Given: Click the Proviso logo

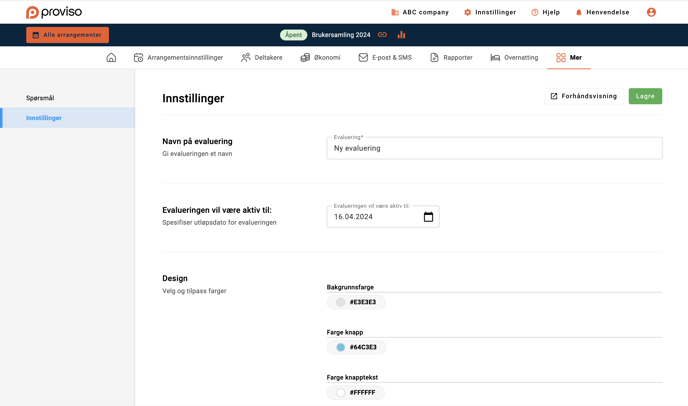Looking at the screenshot, I should point(54,12).
